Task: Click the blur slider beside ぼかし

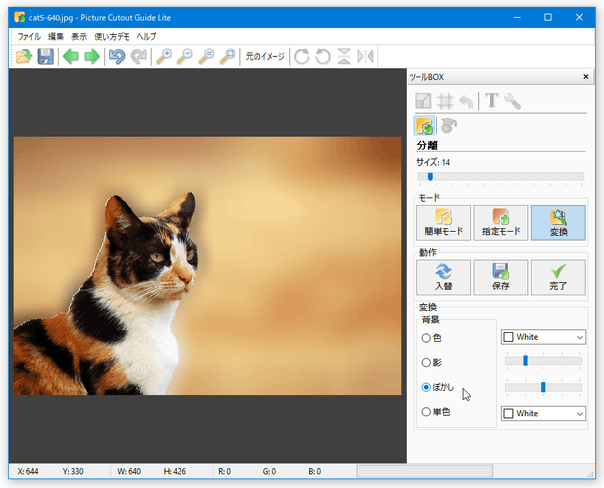Action: [x=543, y=387]
